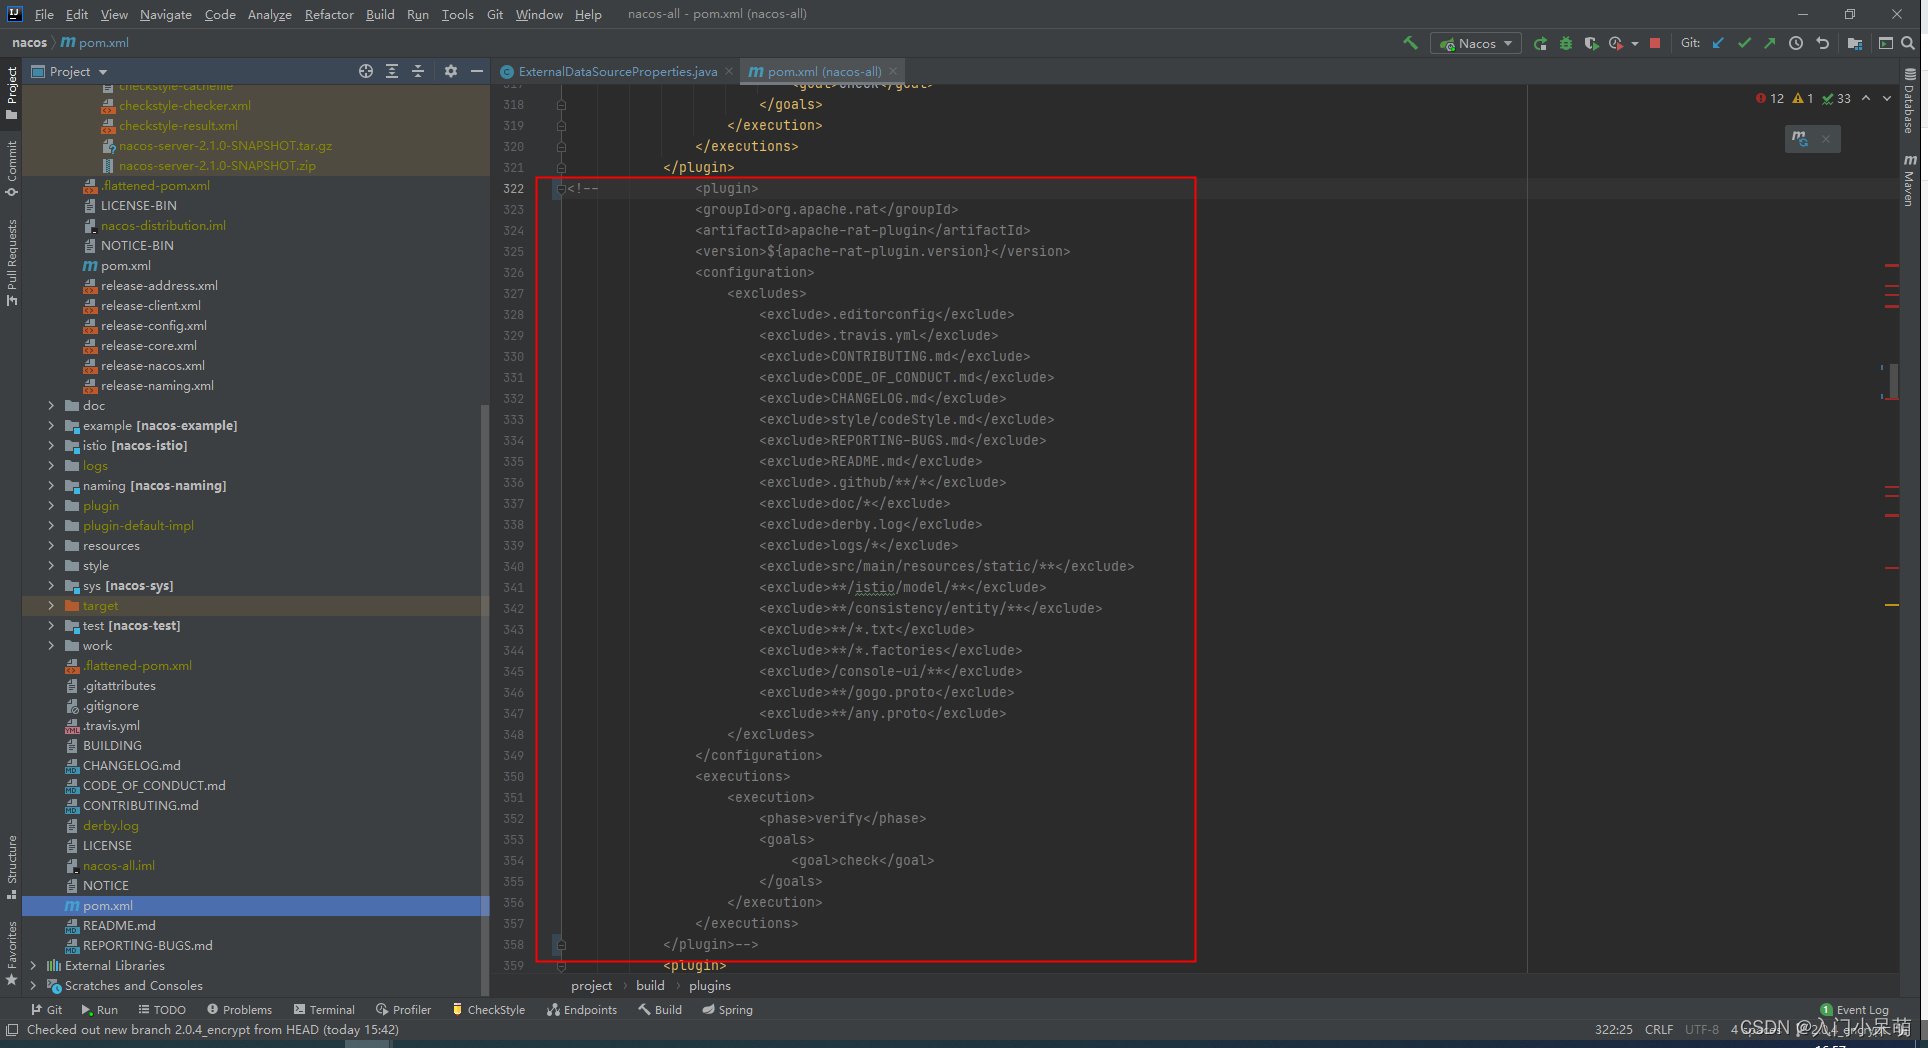Close the pom.xml editor tab
This screenshot has width=1928, height=1048.
893,71
